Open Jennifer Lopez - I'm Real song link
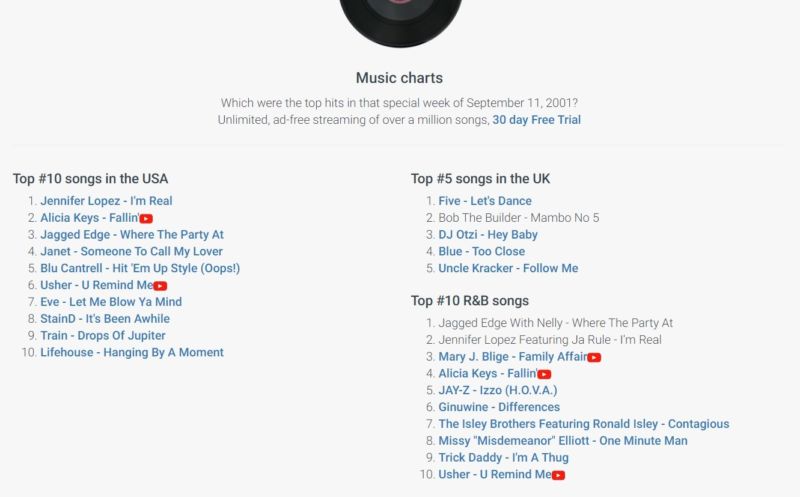The image size is (800, 497). point(106,201)
